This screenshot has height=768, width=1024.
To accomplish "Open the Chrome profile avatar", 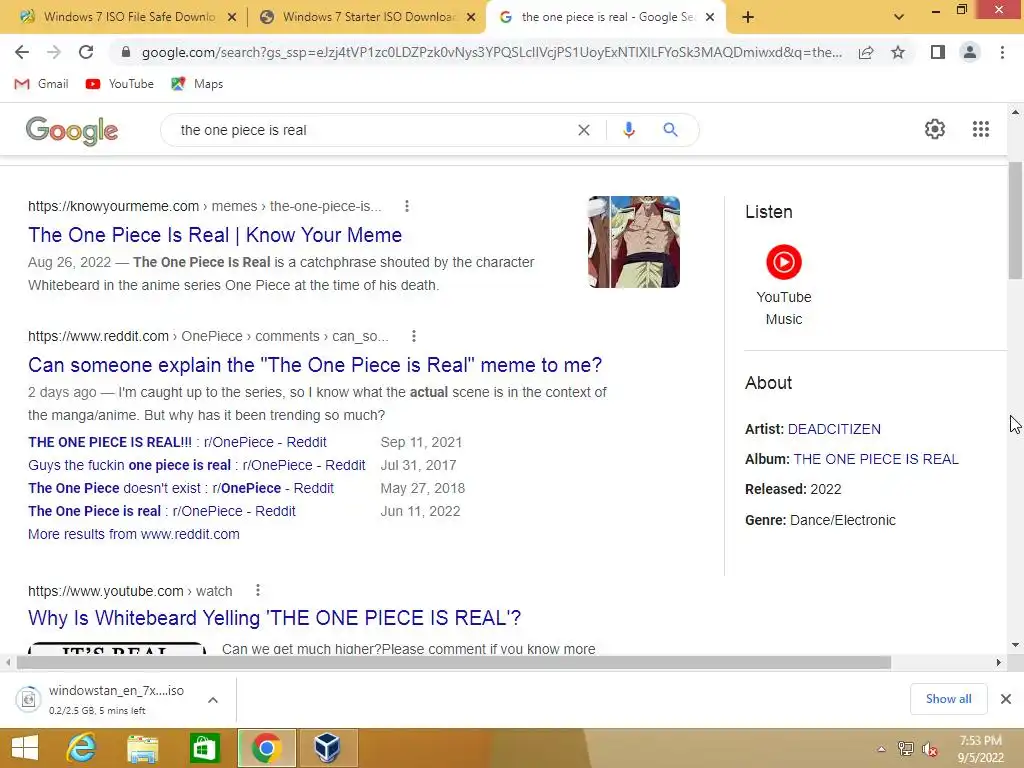I will tap(970, 52).
